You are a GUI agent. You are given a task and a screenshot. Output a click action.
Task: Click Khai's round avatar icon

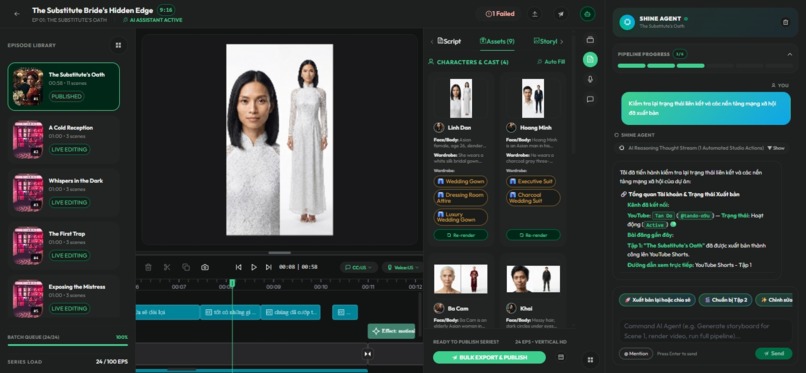point(511,308)
